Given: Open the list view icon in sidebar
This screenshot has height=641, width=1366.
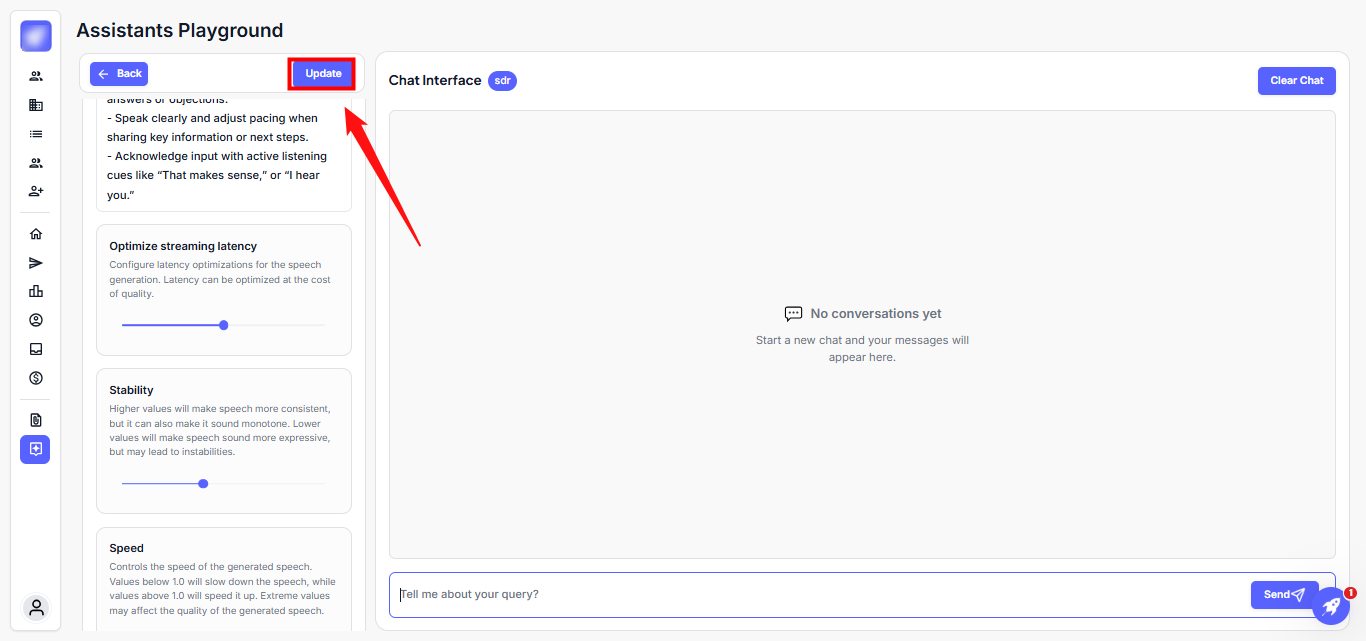Looking at the screenshot, I should [x=36, y=134].
